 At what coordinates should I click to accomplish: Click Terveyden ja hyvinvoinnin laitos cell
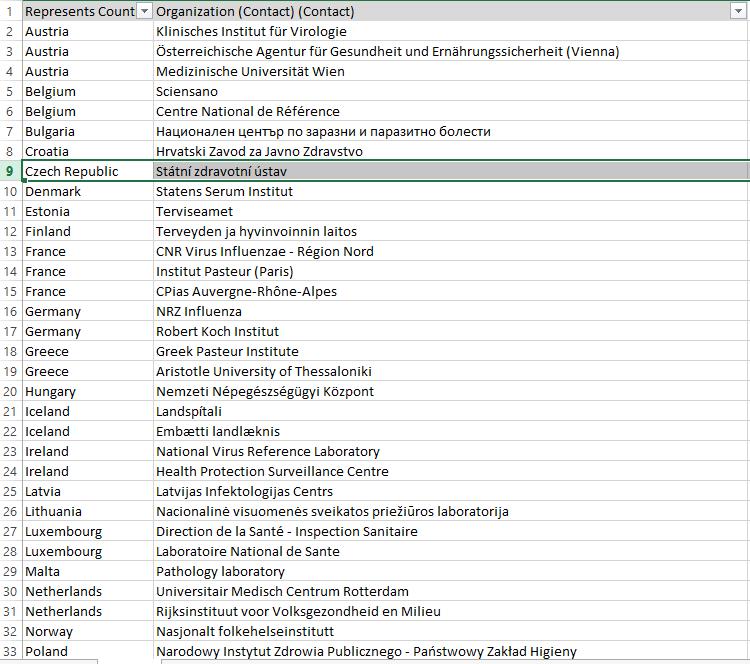(451, 232)
